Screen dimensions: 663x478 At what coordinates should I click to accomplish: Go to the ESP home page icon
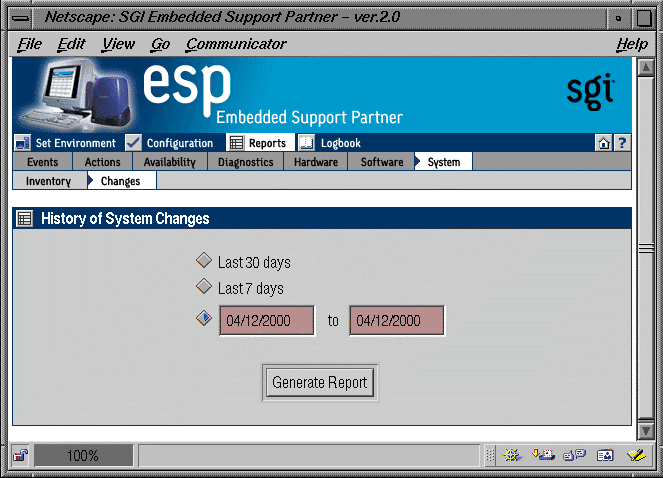tap(603, 143)
